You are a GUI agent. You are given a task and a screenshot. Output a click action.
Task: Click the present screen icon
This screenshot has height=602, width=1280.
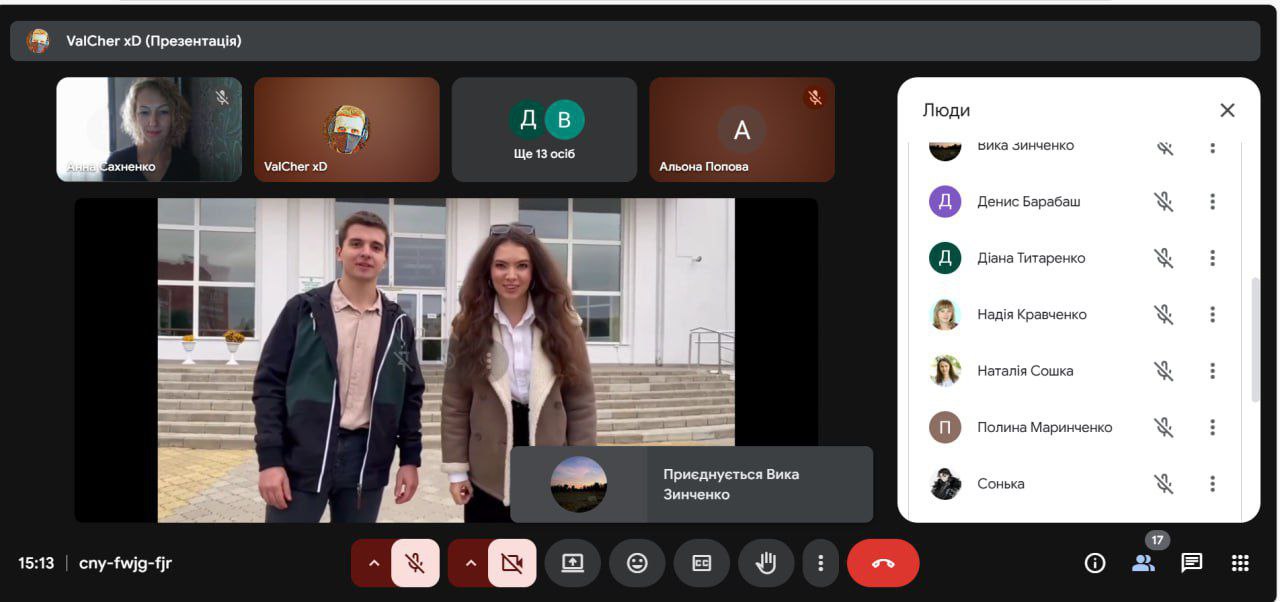(572, 563)
